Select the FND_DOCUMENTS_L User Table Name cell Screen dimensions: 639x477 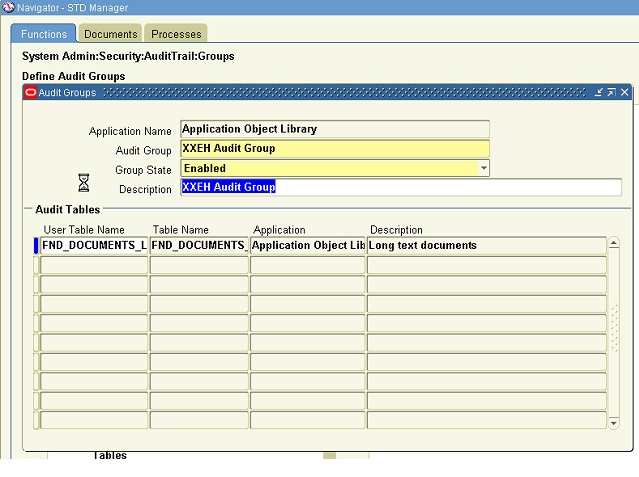click(x=93, y=245)
